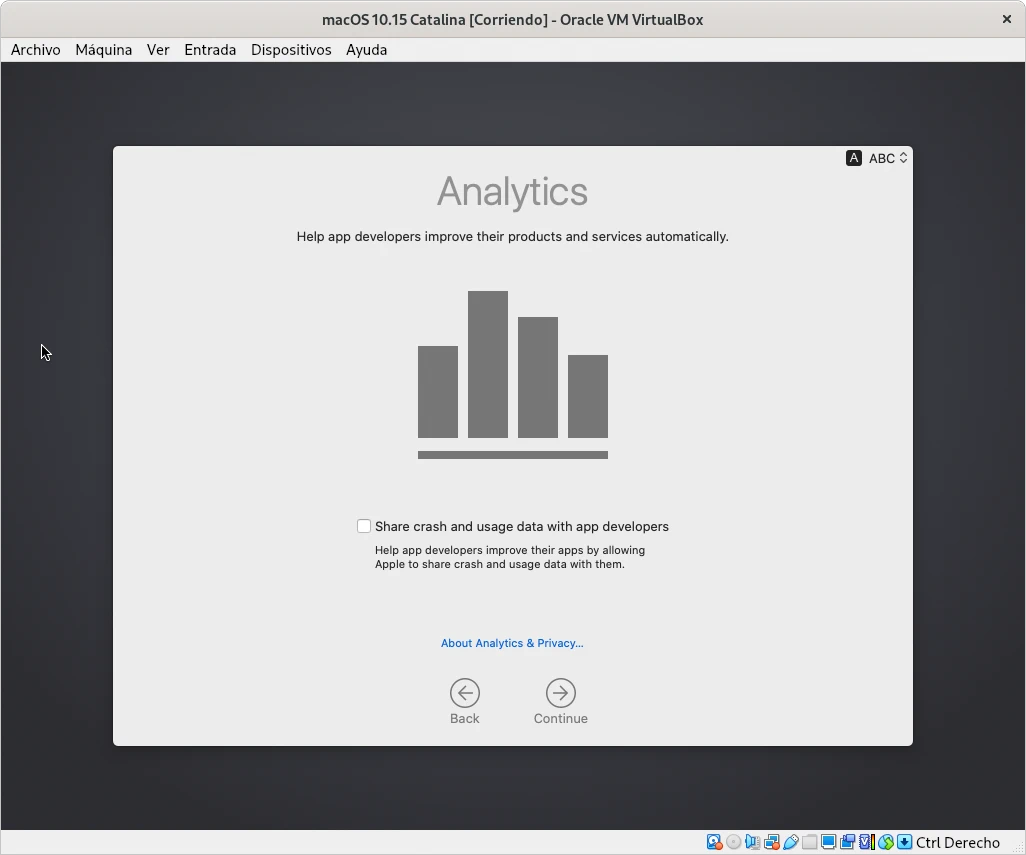The image size is (1026, 855).
Task: Open the Máquina menu
Action: click(104, 49)
